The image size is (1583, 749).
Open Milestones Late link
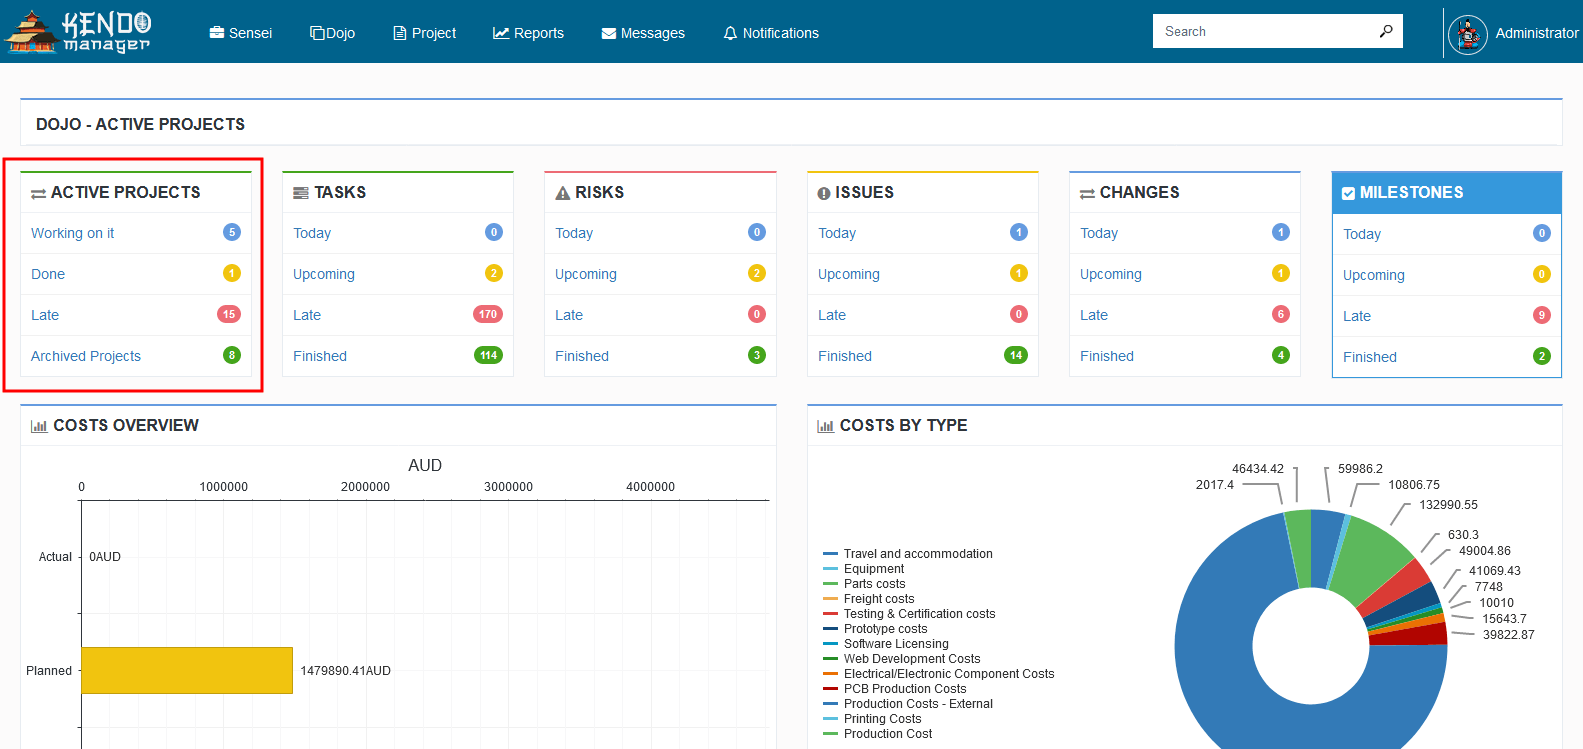point(1357,316)
